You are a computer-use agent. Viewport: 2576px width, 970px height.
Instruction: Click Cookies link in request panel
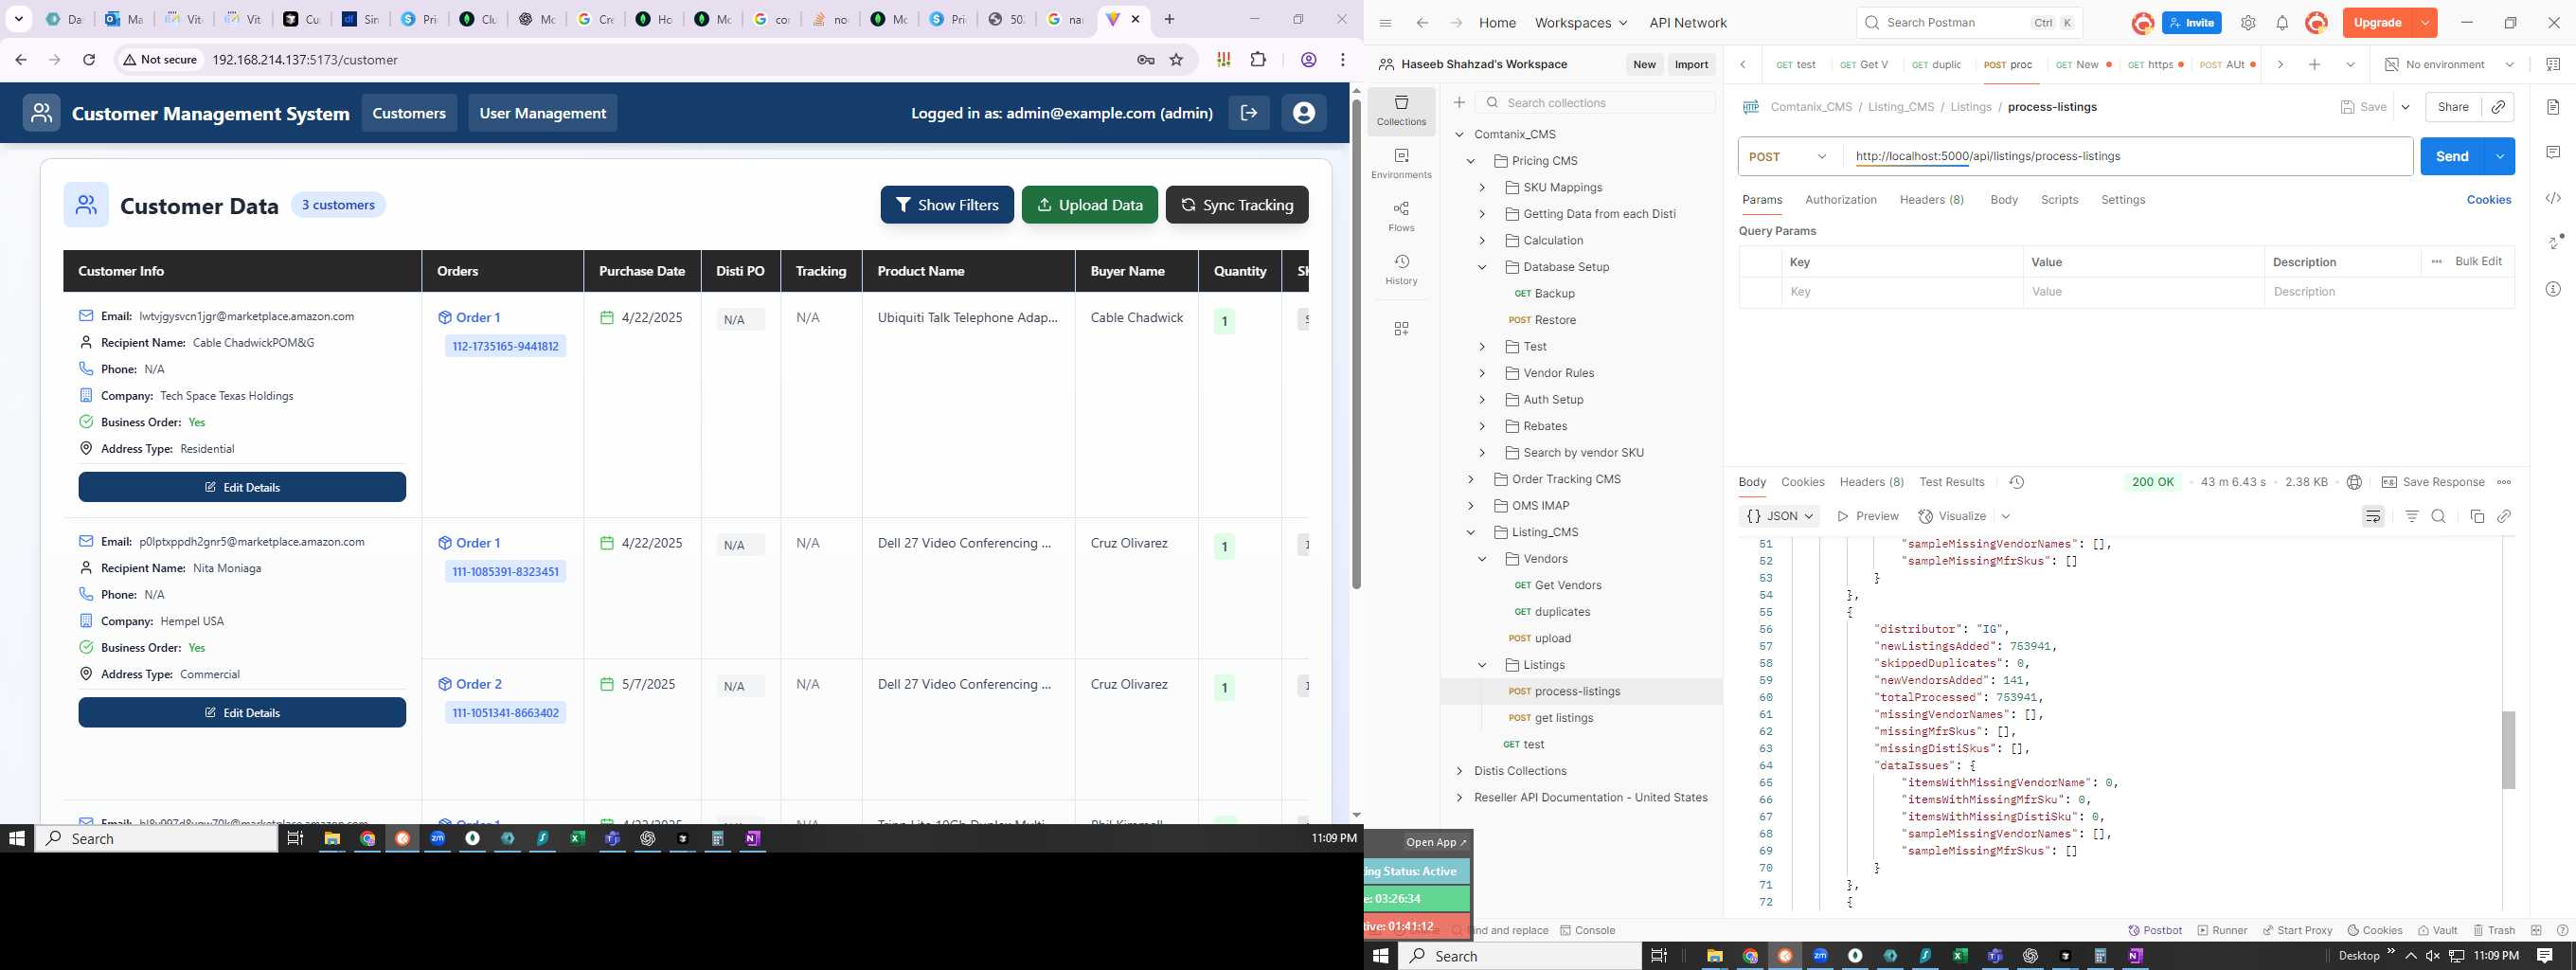[2488, 200]
